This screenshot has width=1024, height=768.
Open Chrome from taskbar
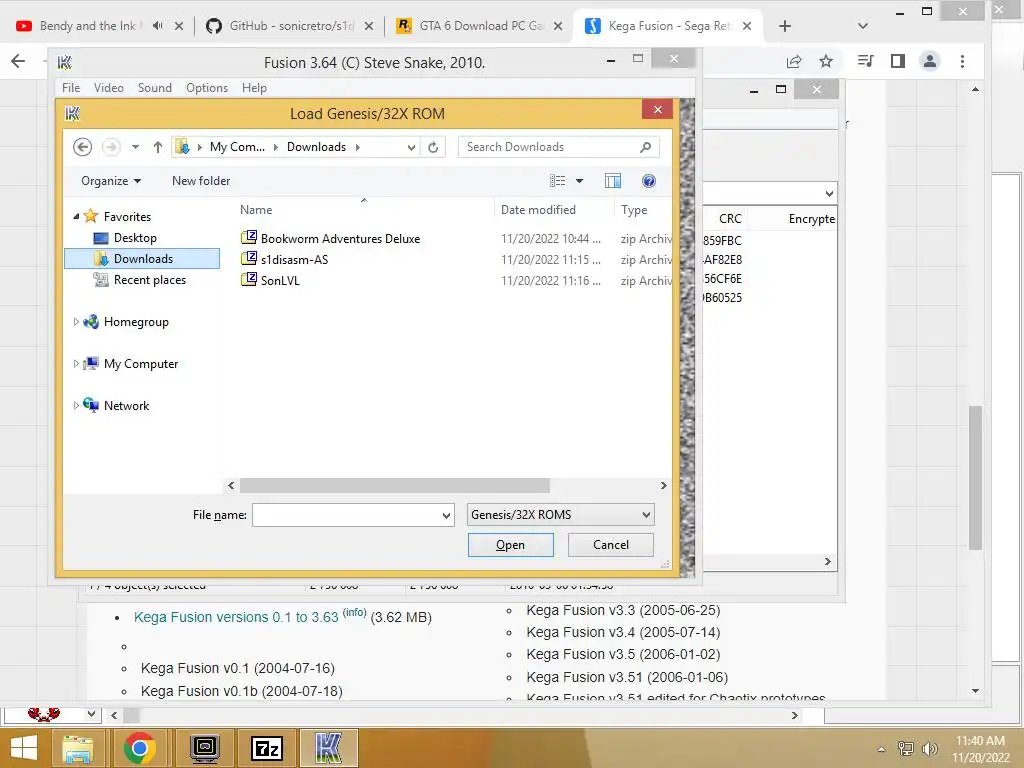(139, 748)
